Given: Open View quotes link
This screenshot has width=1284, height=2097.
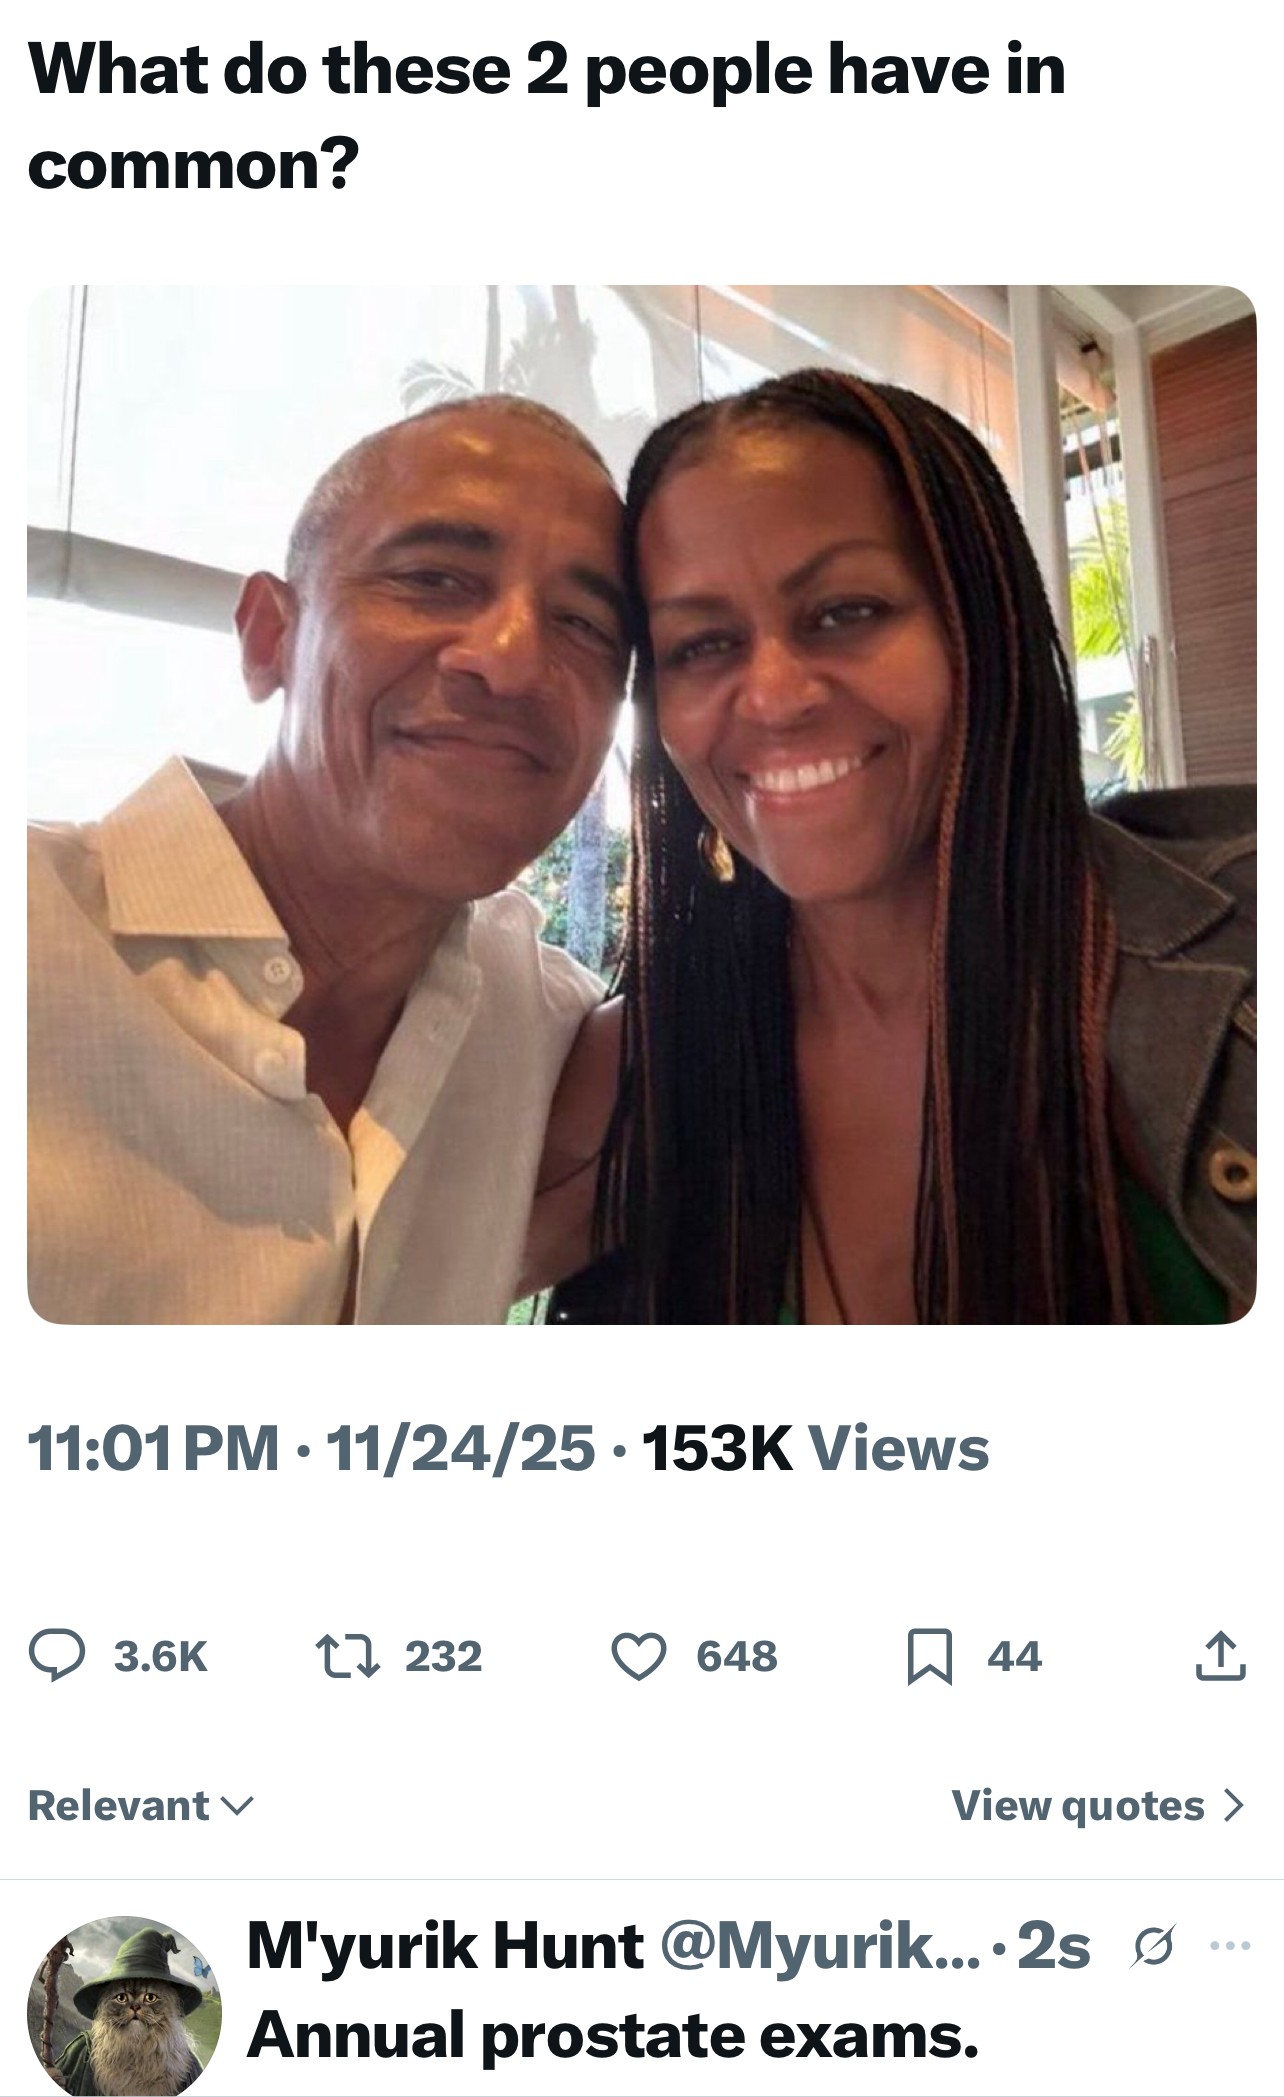Looking at the screenshot, I should (x=1079, y=1805).
